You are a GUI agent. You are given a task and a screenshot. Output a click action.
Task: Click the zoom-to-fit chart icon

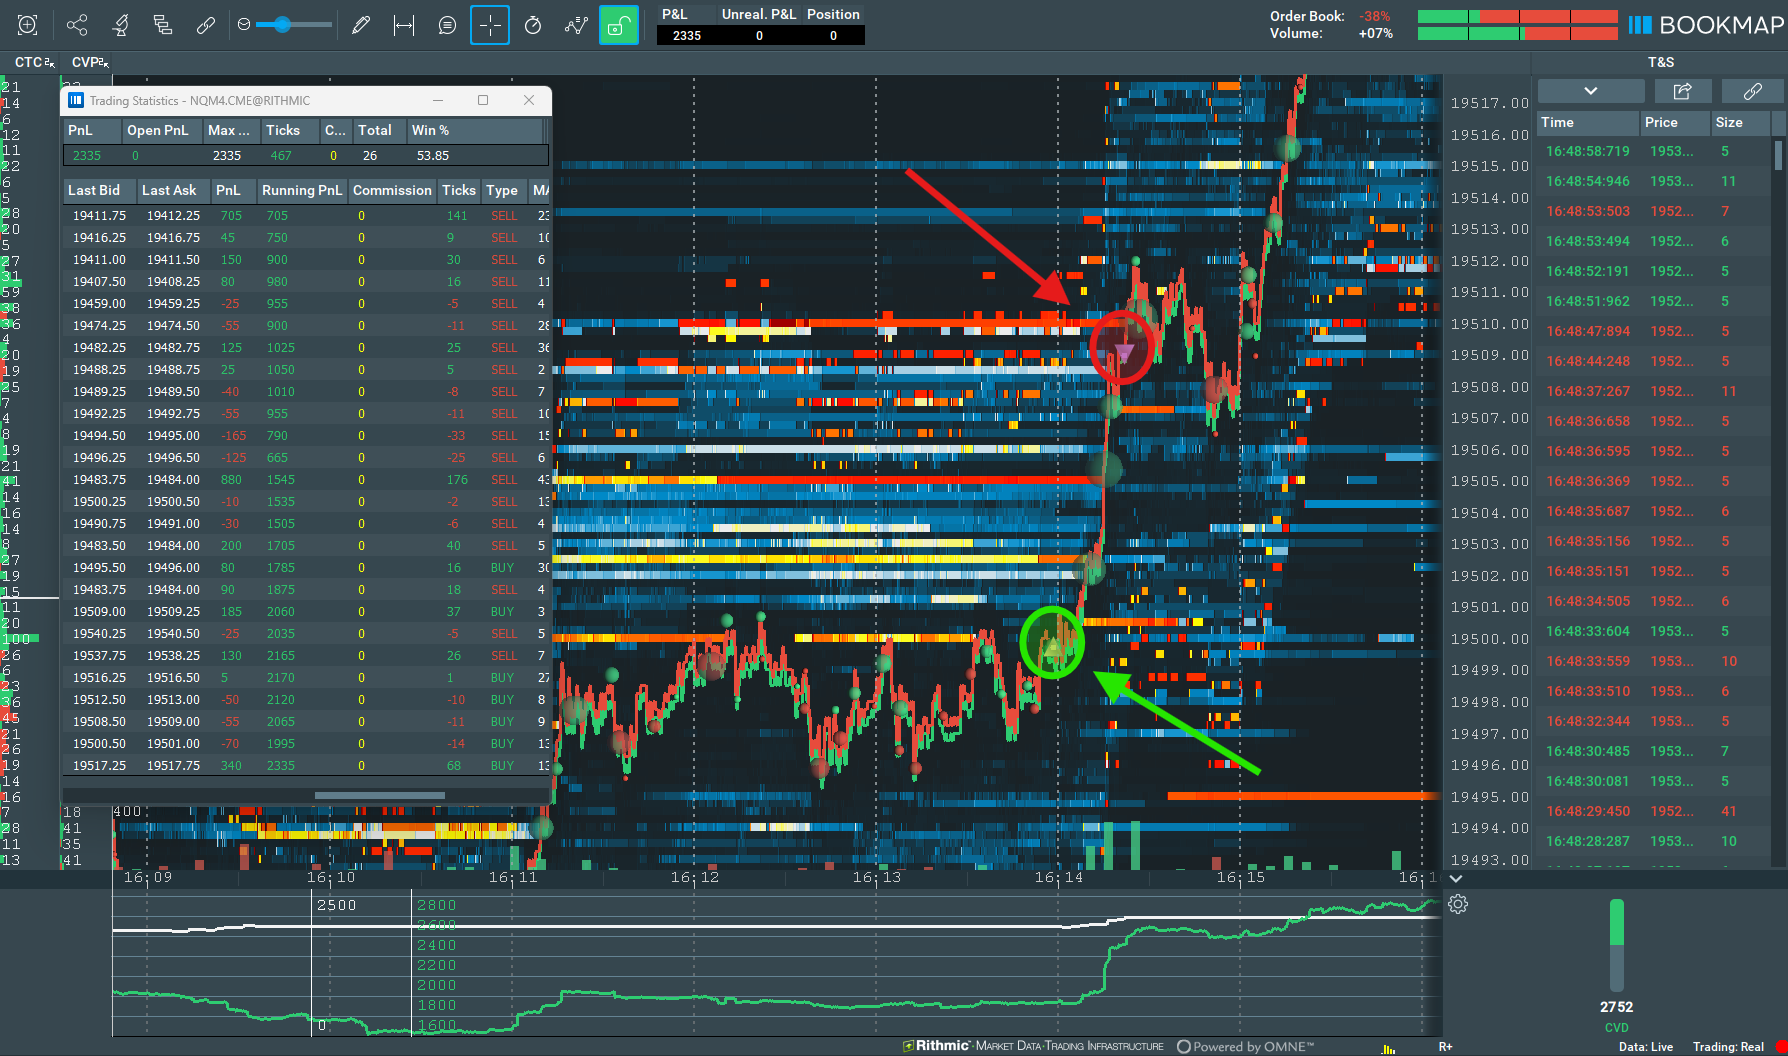click(x=28, y=25)
